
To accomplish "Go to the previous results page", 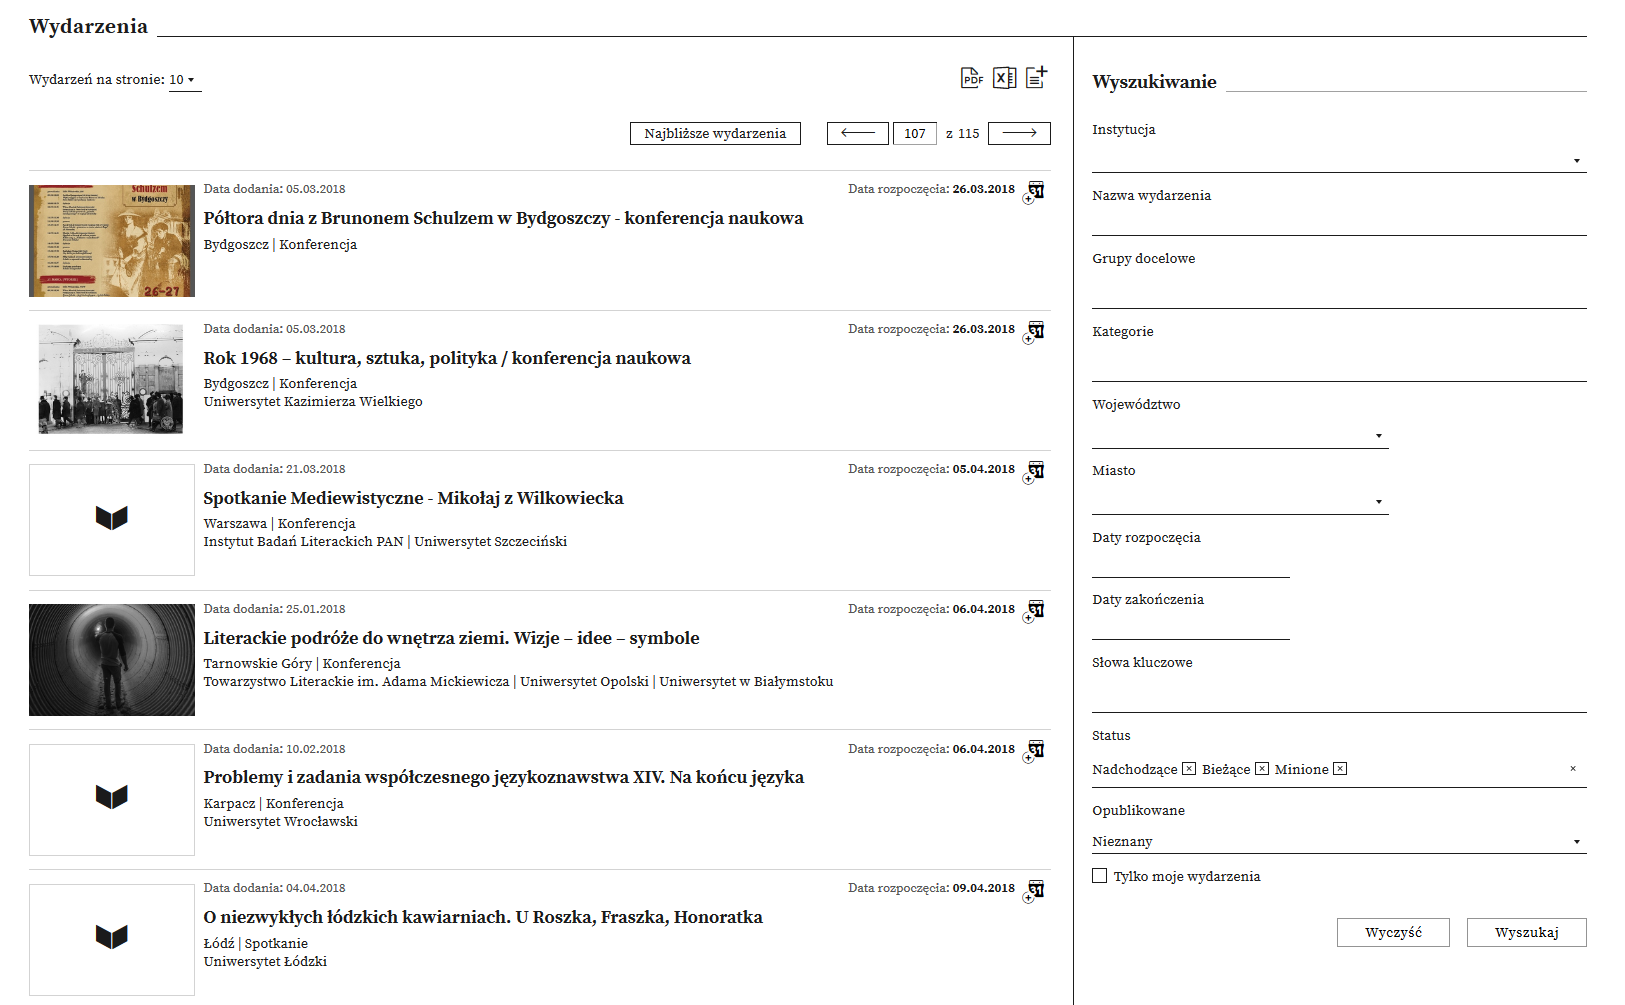I will (x=857, y=133).
